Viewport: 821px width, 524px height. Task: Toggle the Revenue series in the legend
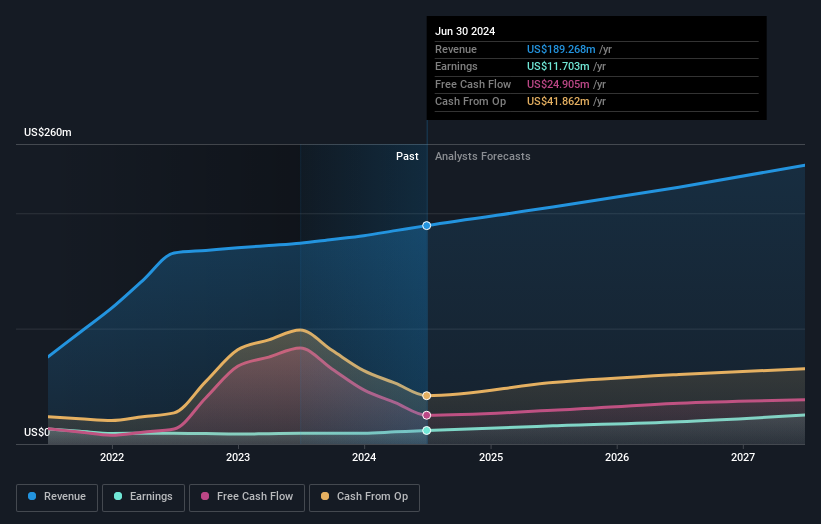(57, 496)
